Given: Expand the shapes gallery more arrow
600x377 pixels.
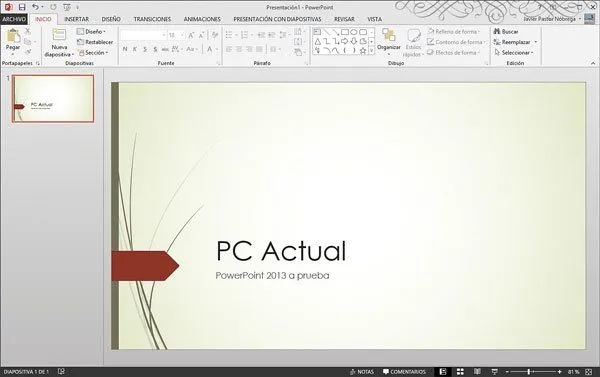Looking at the screenshot, I should pyautogui.click(x=371, y=50).
